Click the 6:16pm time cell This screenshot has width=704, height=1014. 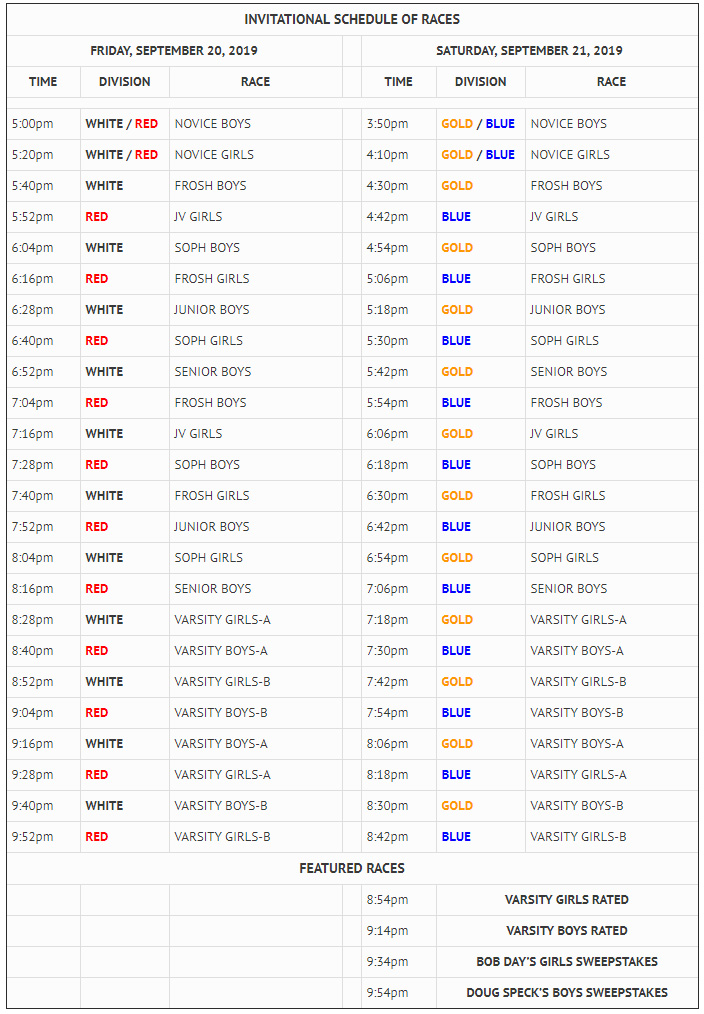[44, 279]
